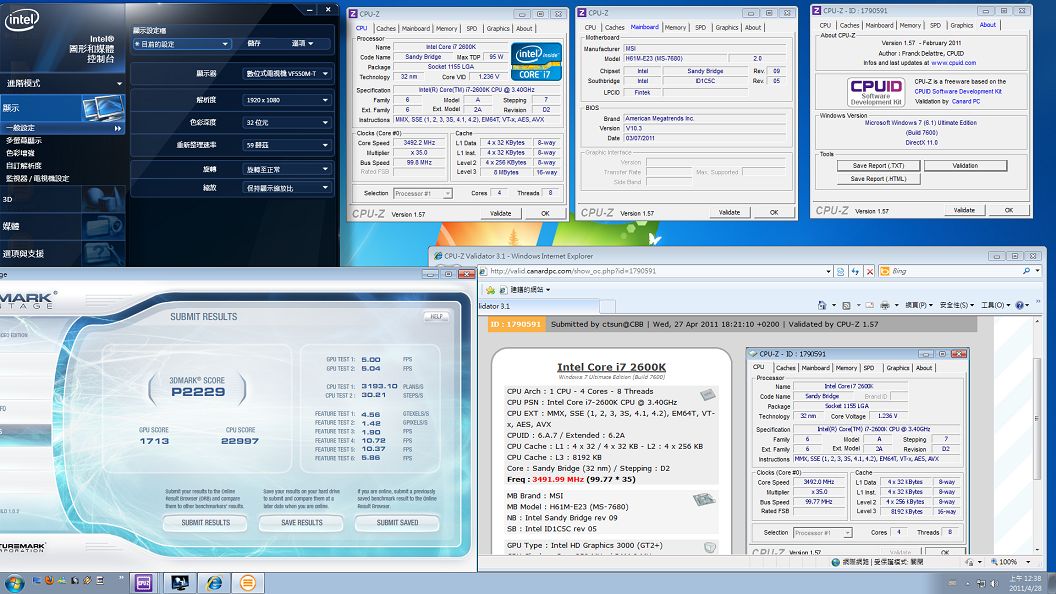Switch to the Intel graphics monitor taskbar icon

pyautogui.click(x=179, y=583)
